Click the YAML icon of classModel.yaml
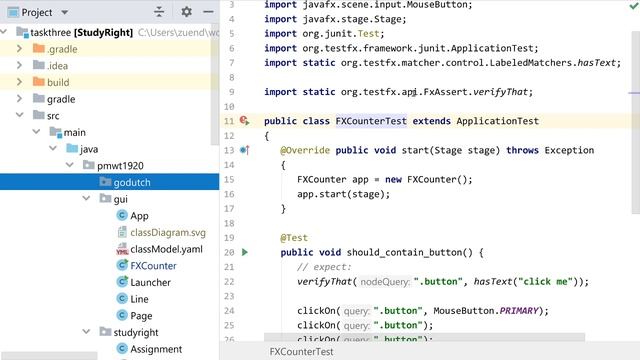Screen dimensions: 640x360 (122, 249)
